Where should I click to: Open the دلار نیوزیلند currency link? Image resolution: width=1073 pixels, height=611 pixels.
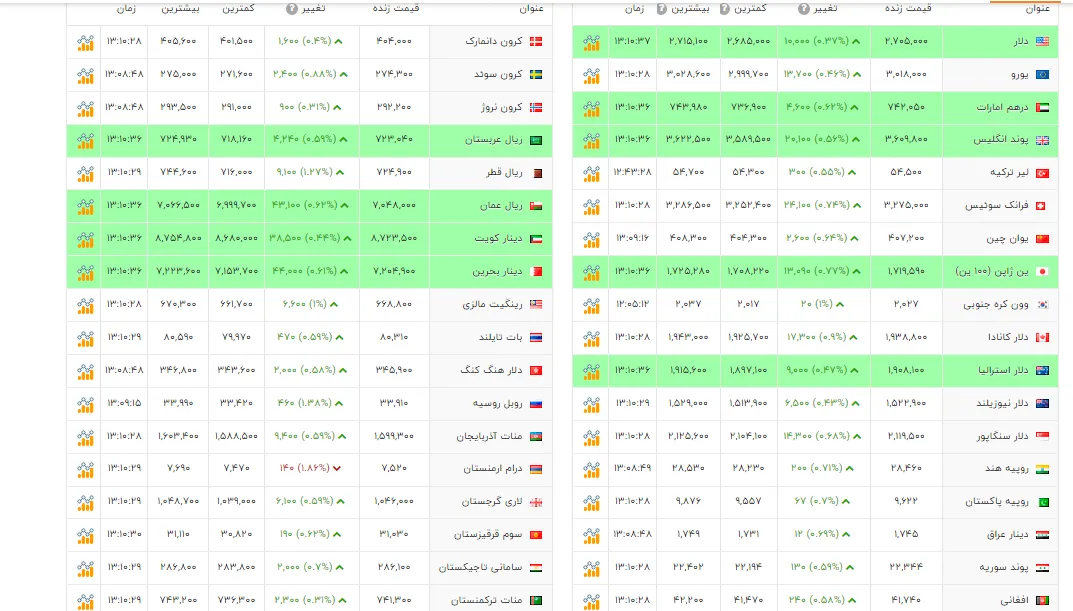click(1003, 403)
